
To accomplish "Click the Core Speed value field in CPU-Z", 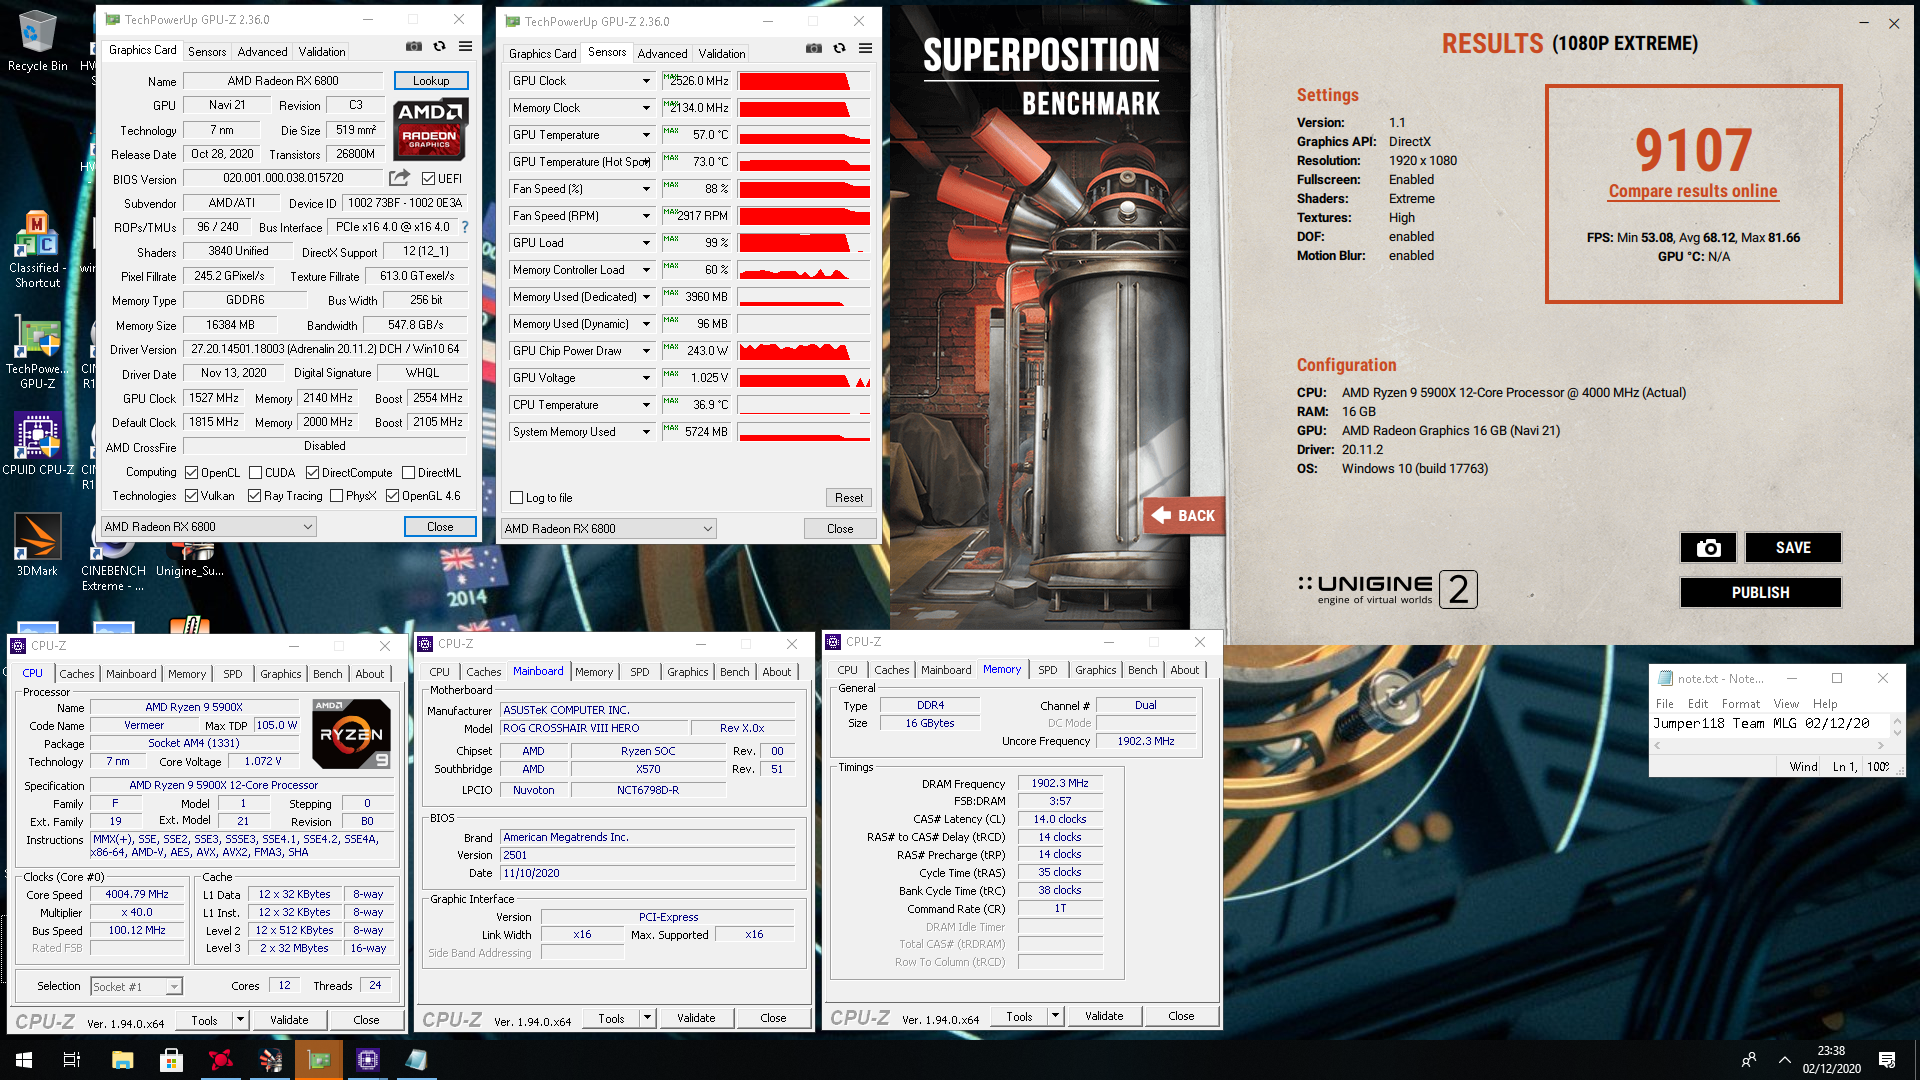I will (138, 895).
